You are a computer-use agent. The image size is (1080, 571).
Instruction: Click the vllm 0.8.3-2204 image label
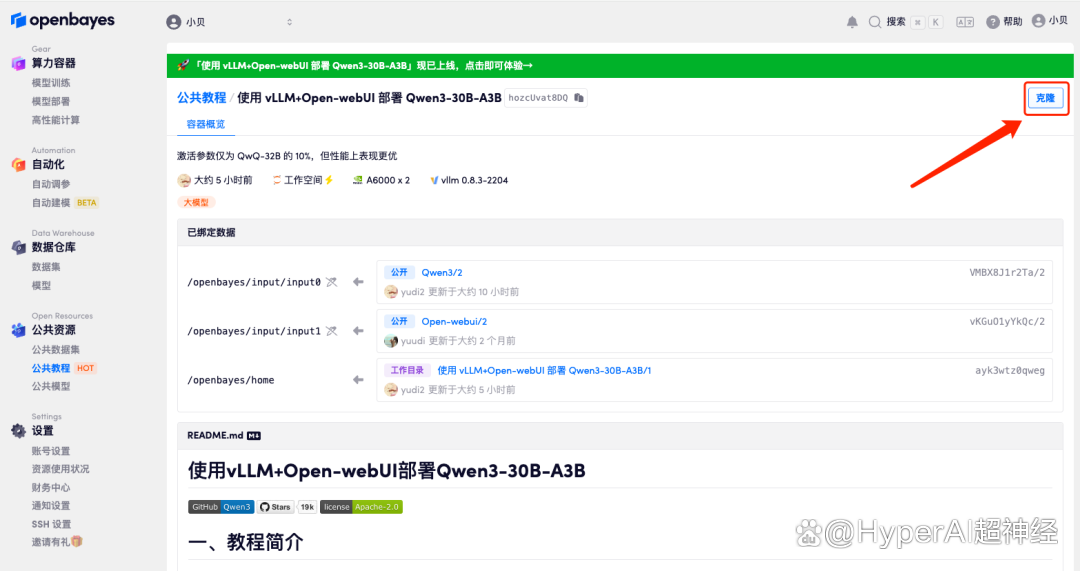474,180
